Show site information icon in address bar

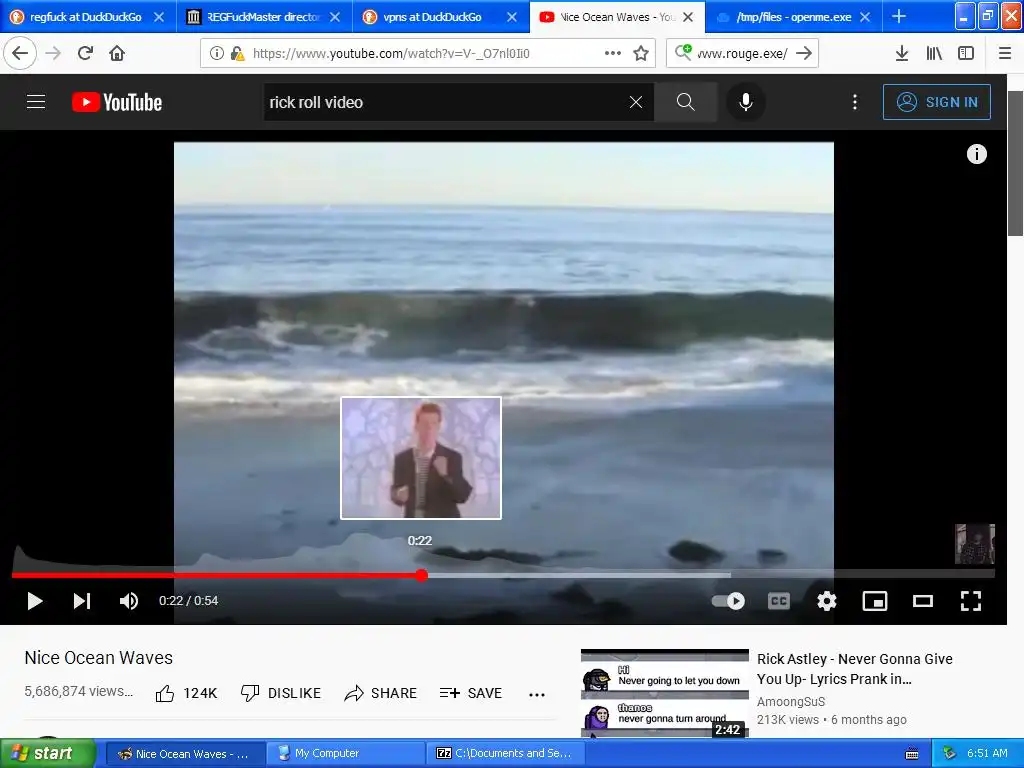(x=217, y=53)
